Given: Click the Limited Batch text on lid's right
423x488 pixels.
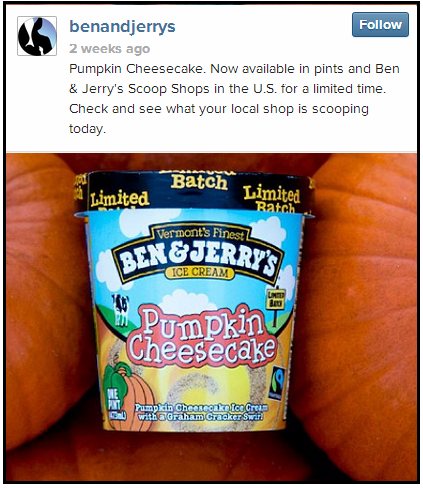Looking at the screenshot, I should pyautogui.click(x=272, y=199).
